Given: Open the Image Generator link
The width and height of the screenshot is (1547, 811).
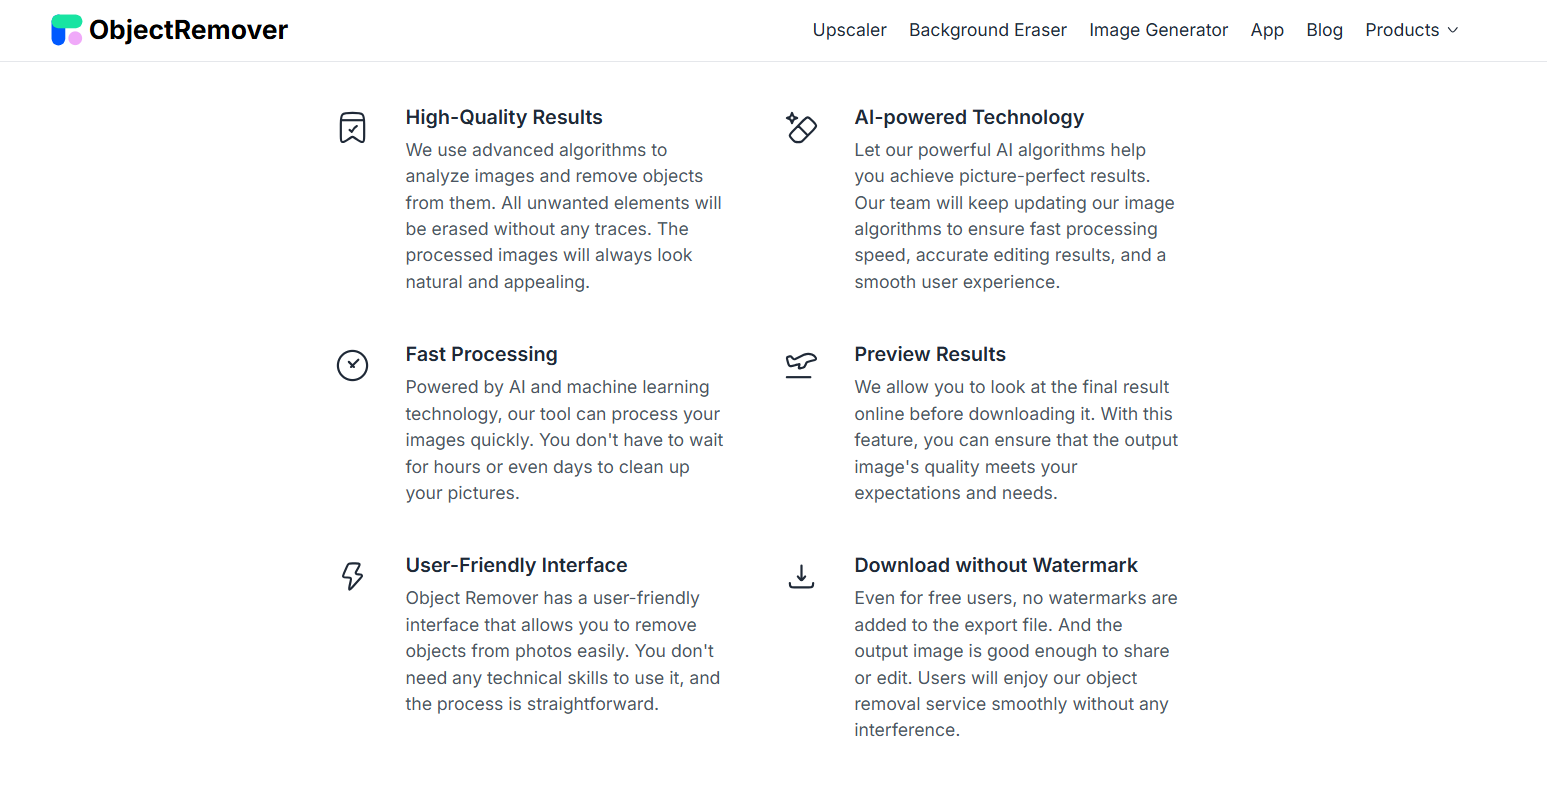Looking at the screenshot, I should click(x=1158, y=30).
